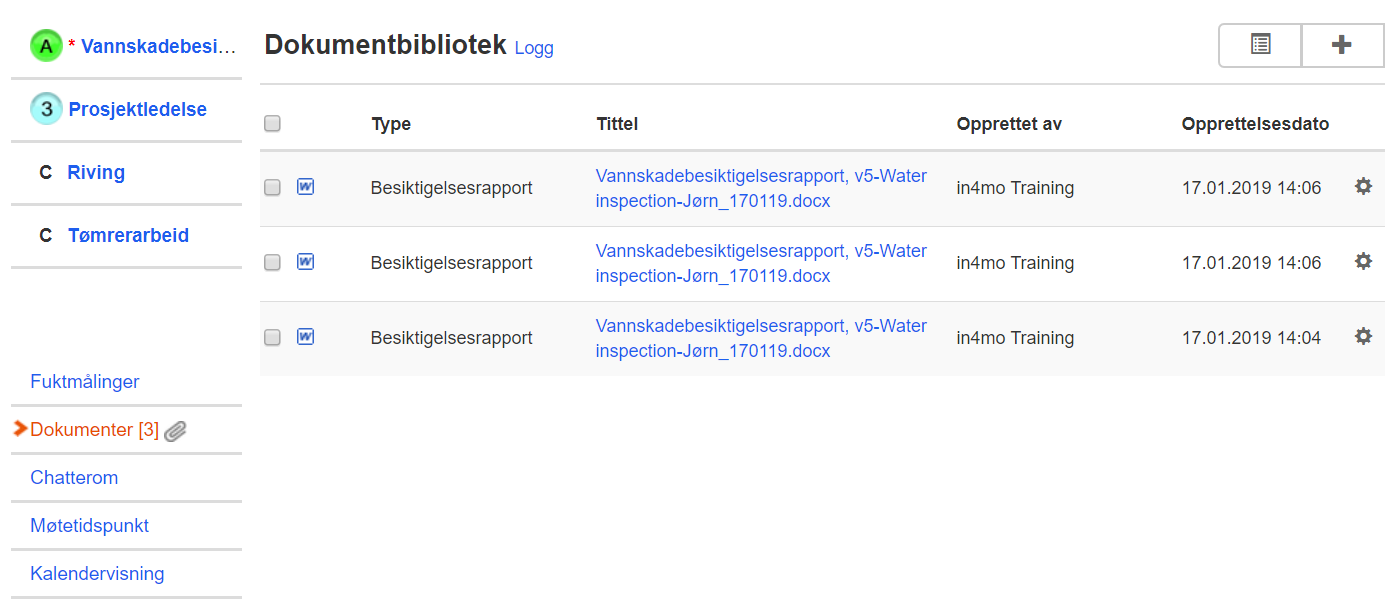Open the Fuktmålinger menu item
This screenshot has height=606, width=1390.
coord(85,381)
